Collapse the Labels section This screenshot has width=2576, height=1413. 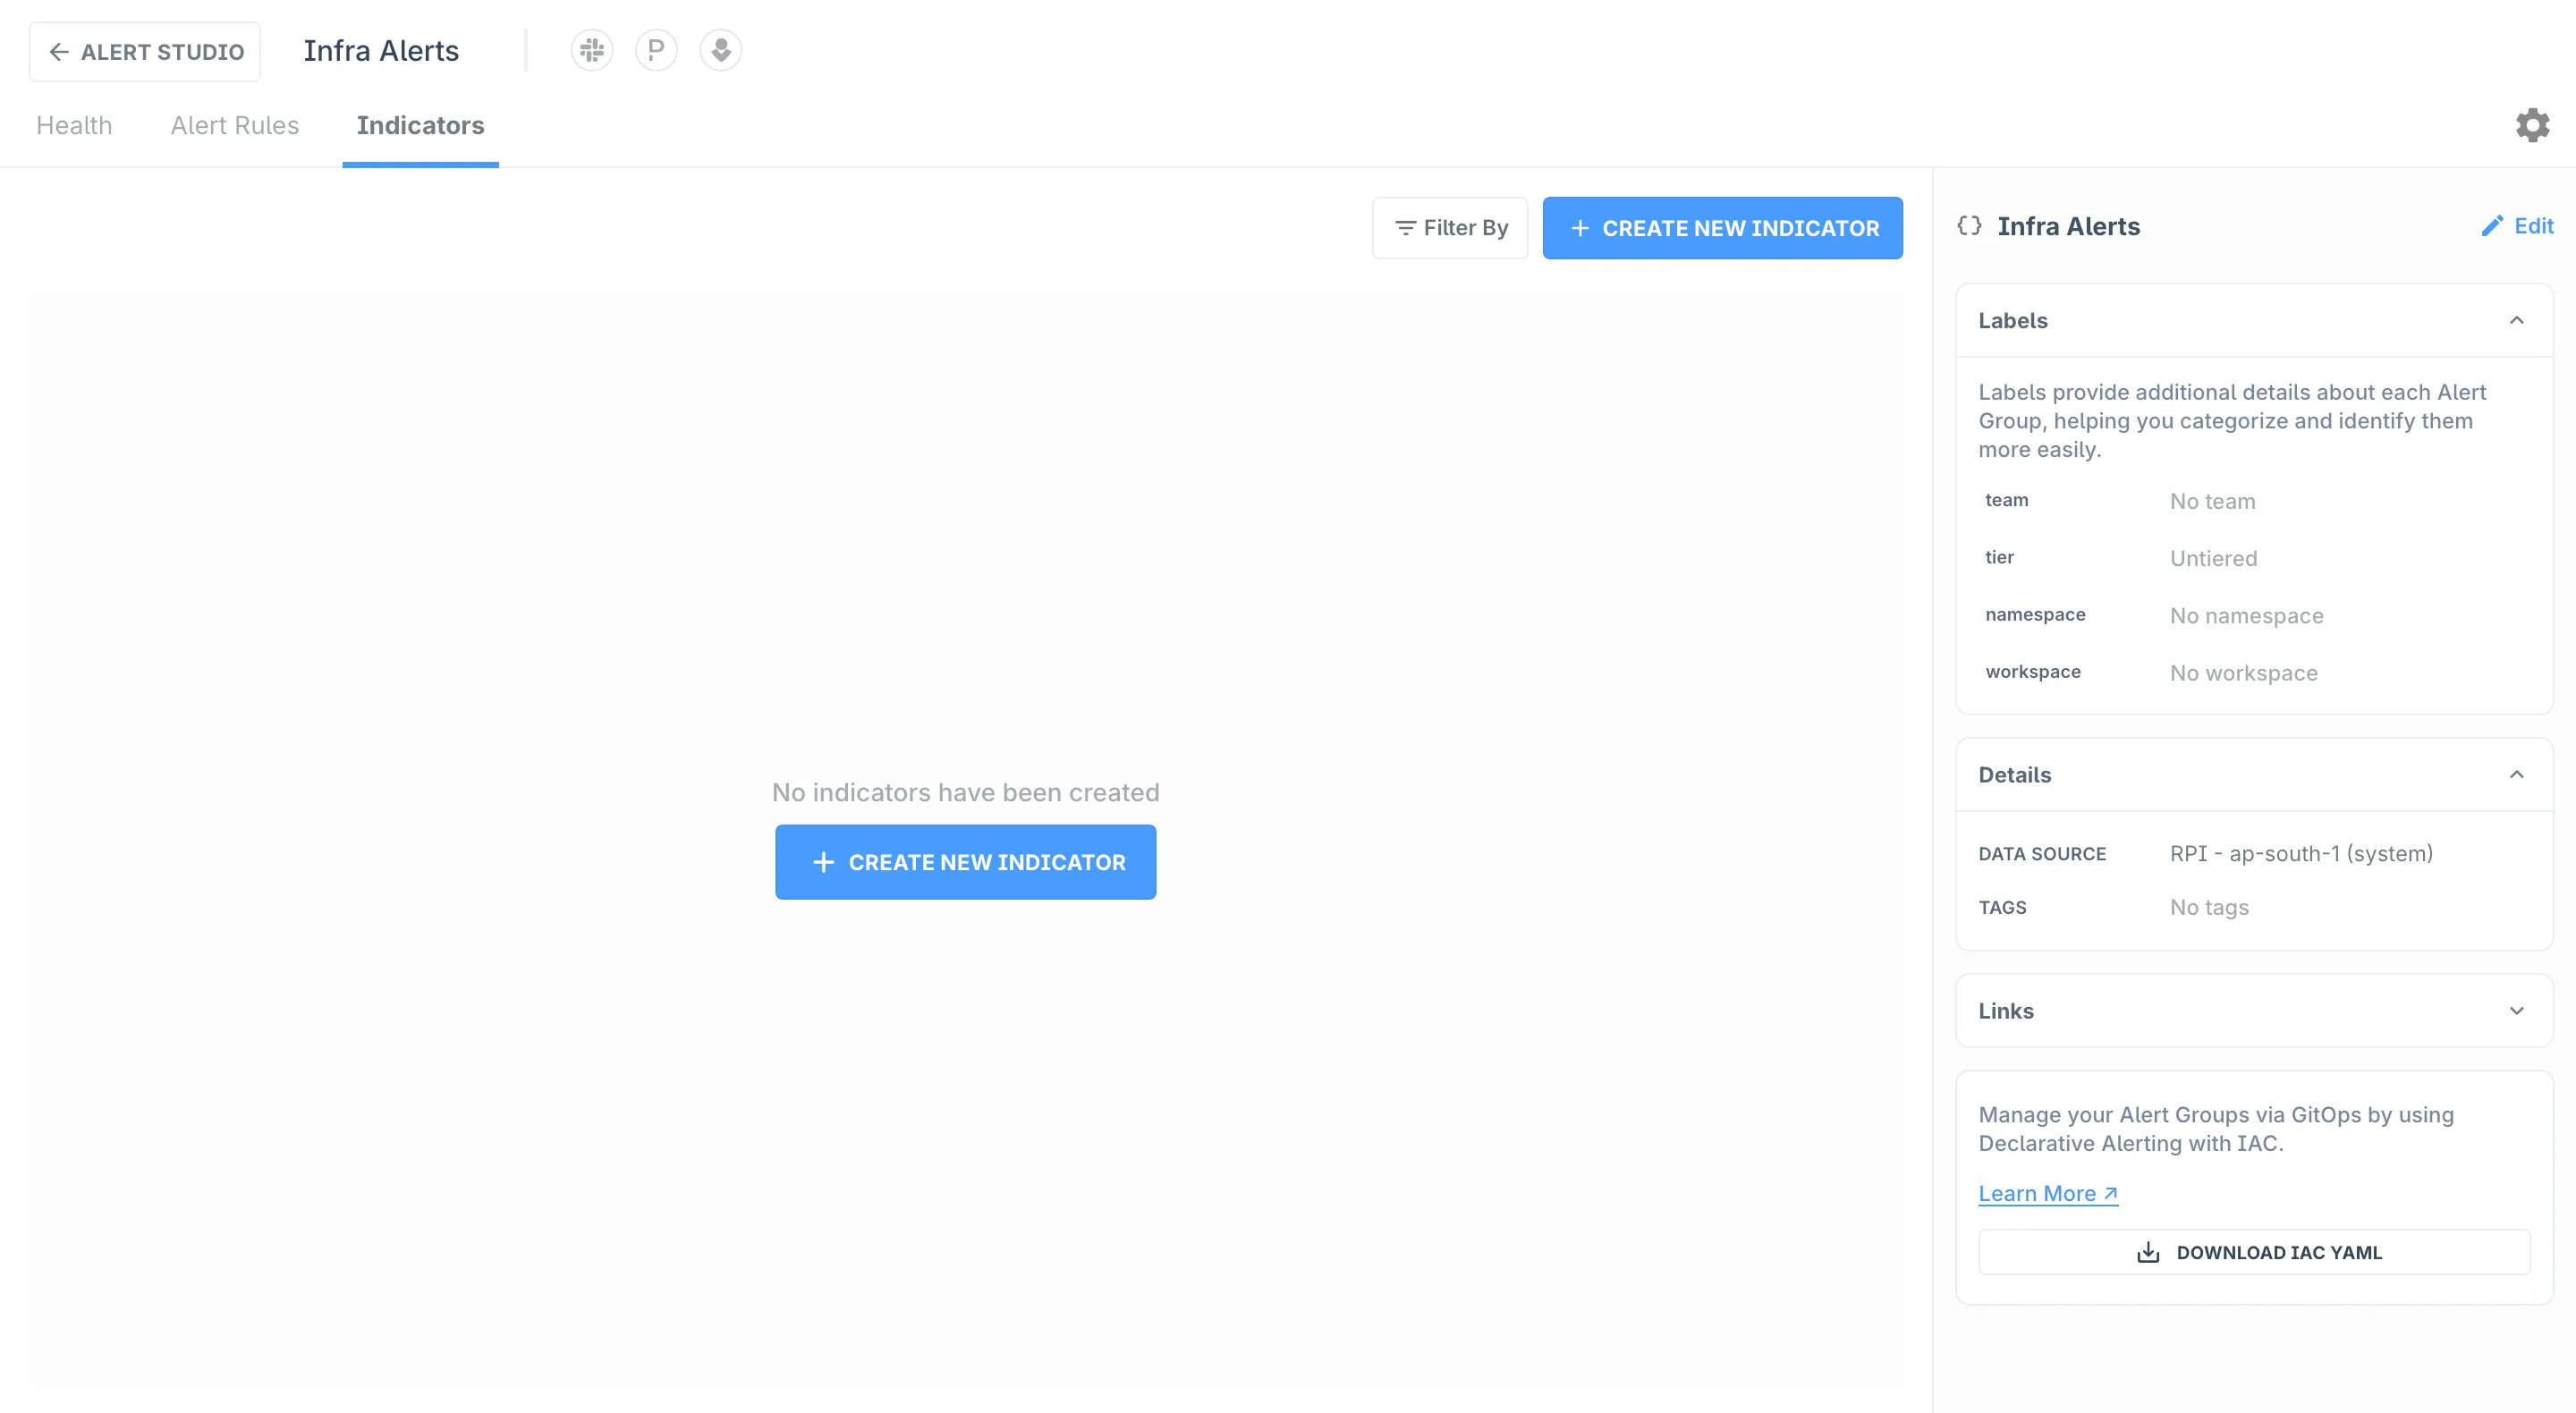tap(2516, 320)
